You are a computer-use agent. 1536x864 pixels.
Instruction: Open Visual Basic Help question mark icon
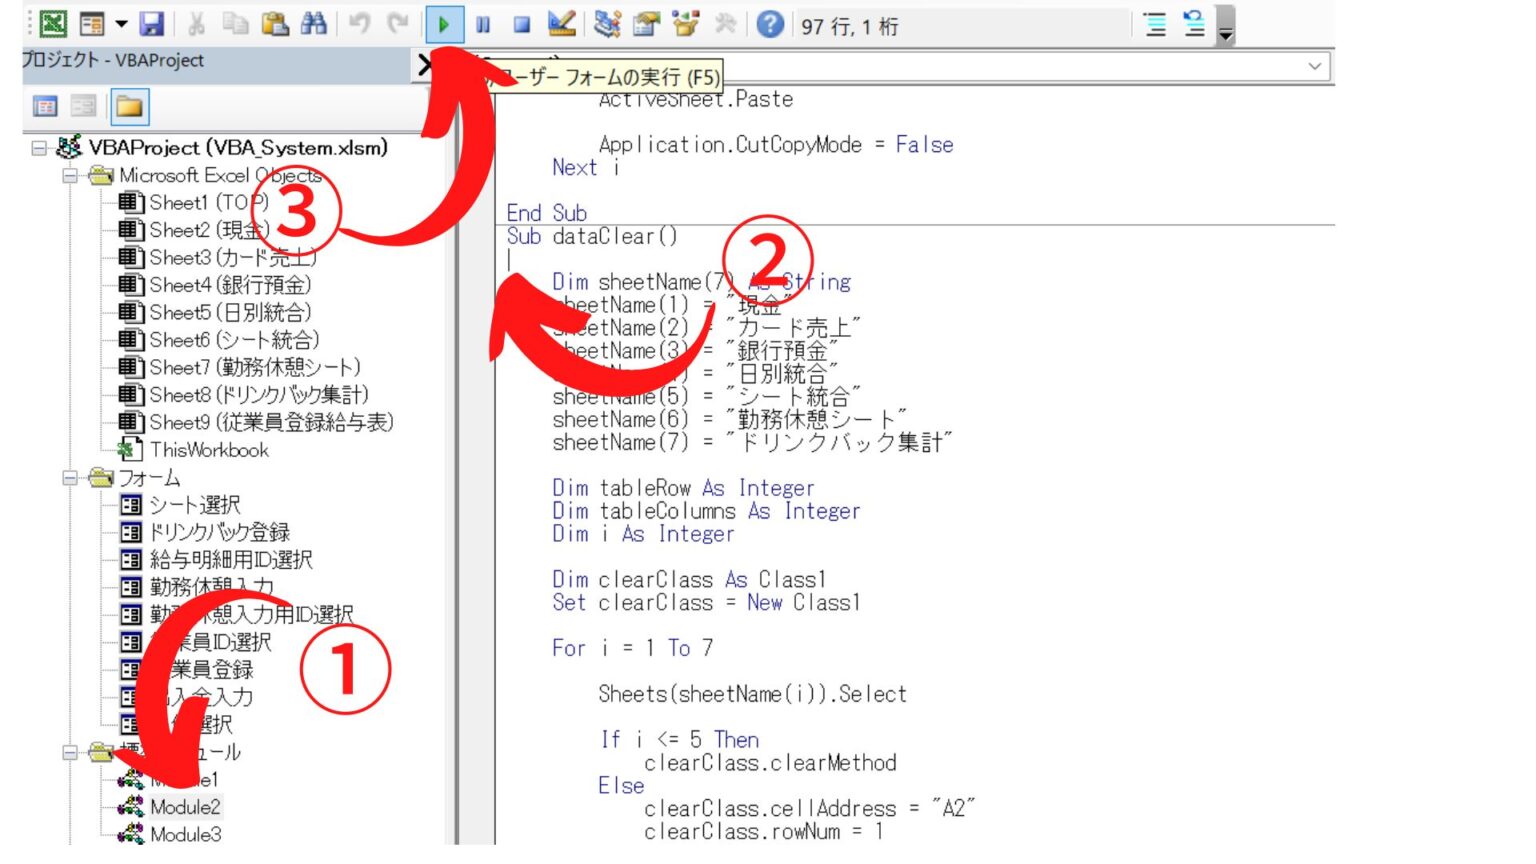click(x=769, y=24)
